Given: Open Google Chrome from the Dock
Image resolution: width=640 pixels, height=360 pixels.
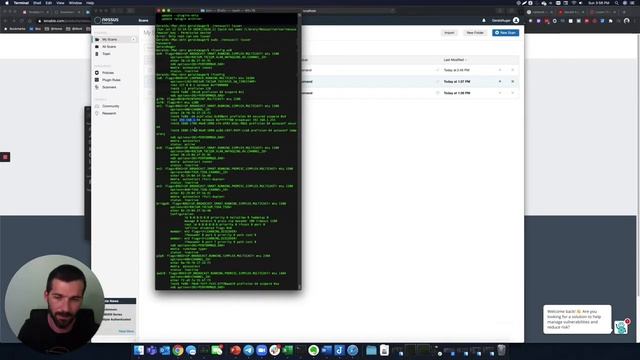Looking at the screenshot, I should 178,350.
